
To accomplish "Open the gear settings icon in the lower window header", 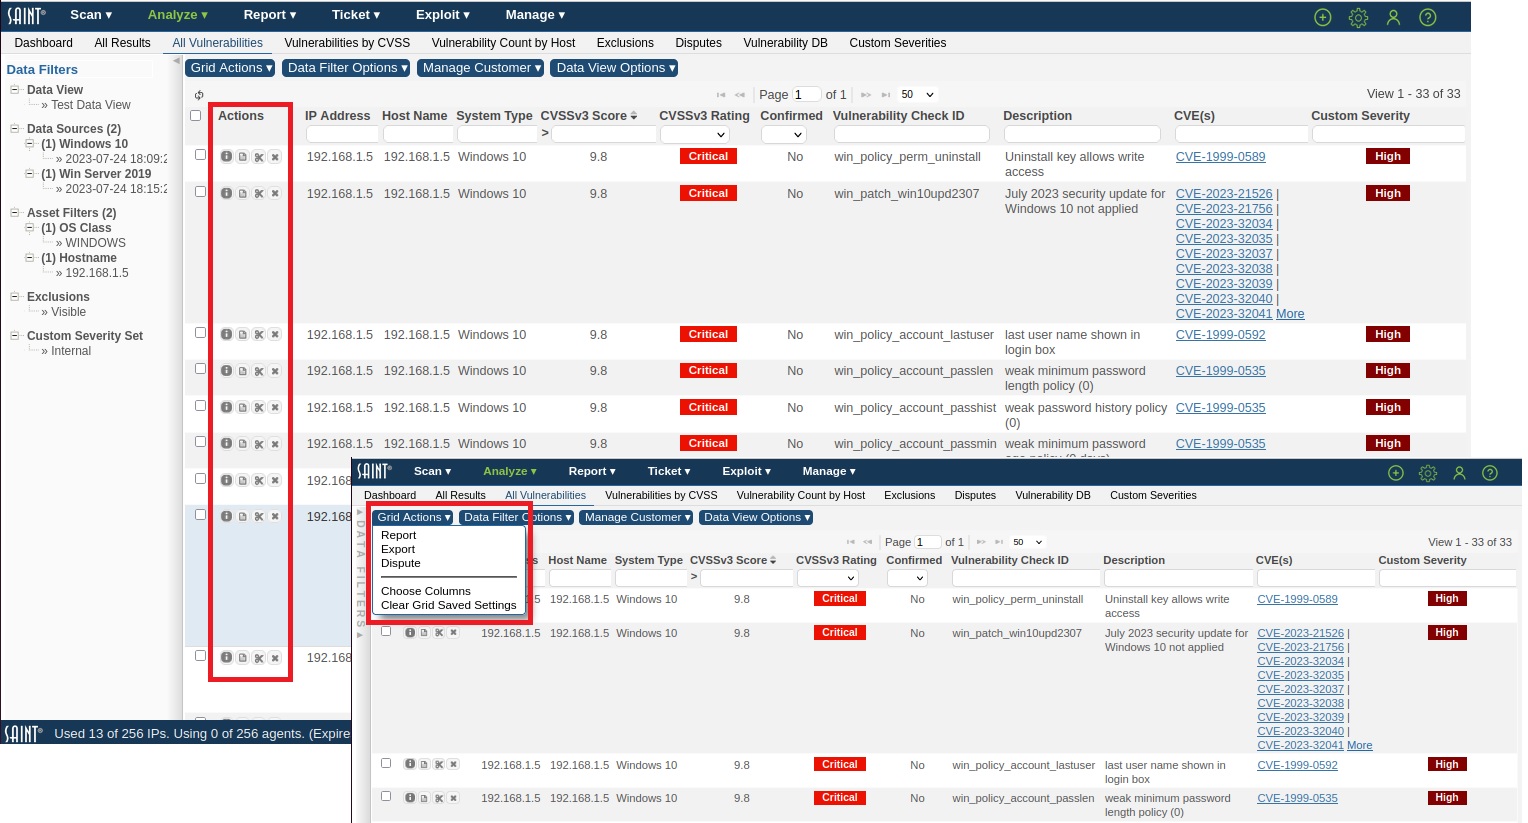I will click(1428, 473).
